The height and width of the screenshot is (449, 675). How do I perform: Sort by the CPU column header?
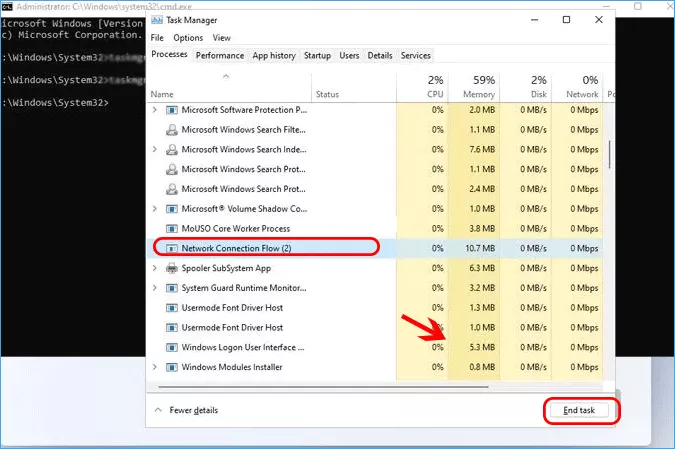[x=422, y=87]
